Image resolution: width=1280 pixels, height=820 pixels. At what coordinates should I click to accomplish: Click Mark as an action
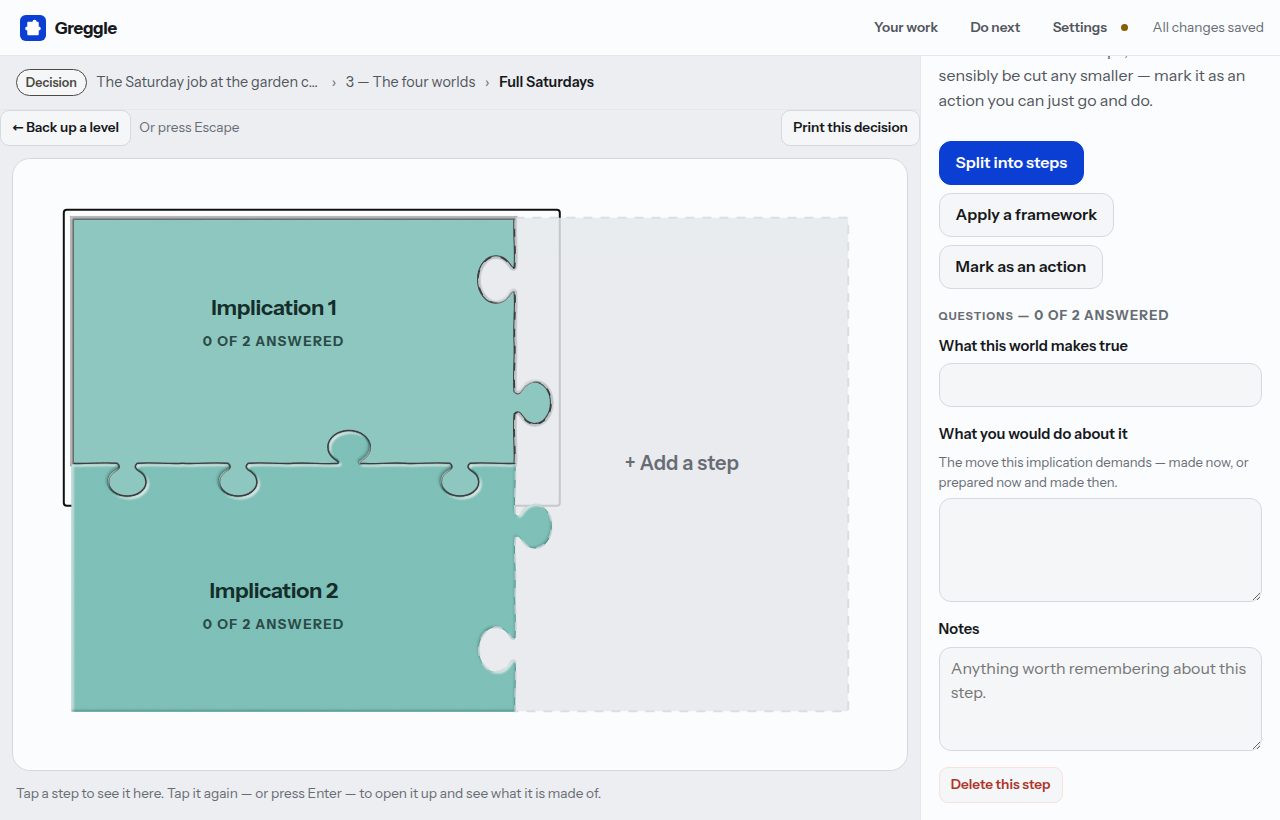coord(1020,267)
